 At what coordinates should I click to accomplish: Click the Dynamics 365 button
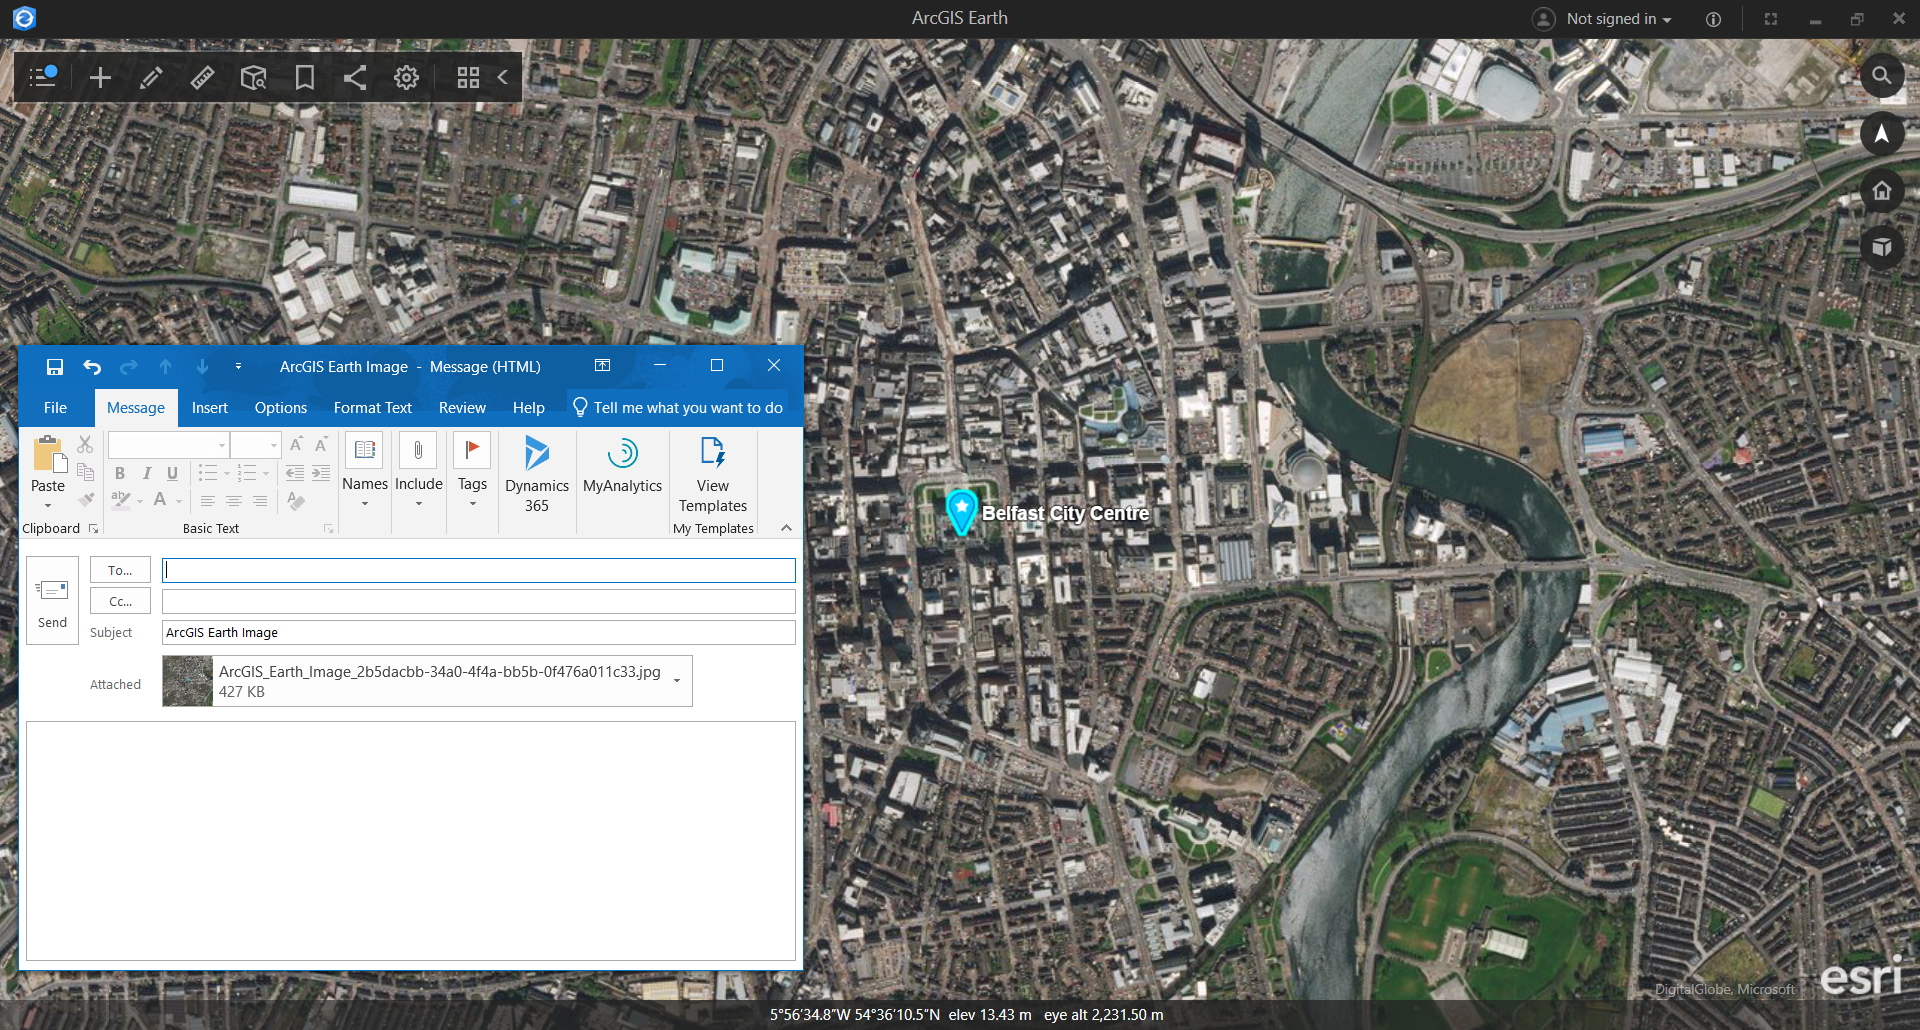537,474
